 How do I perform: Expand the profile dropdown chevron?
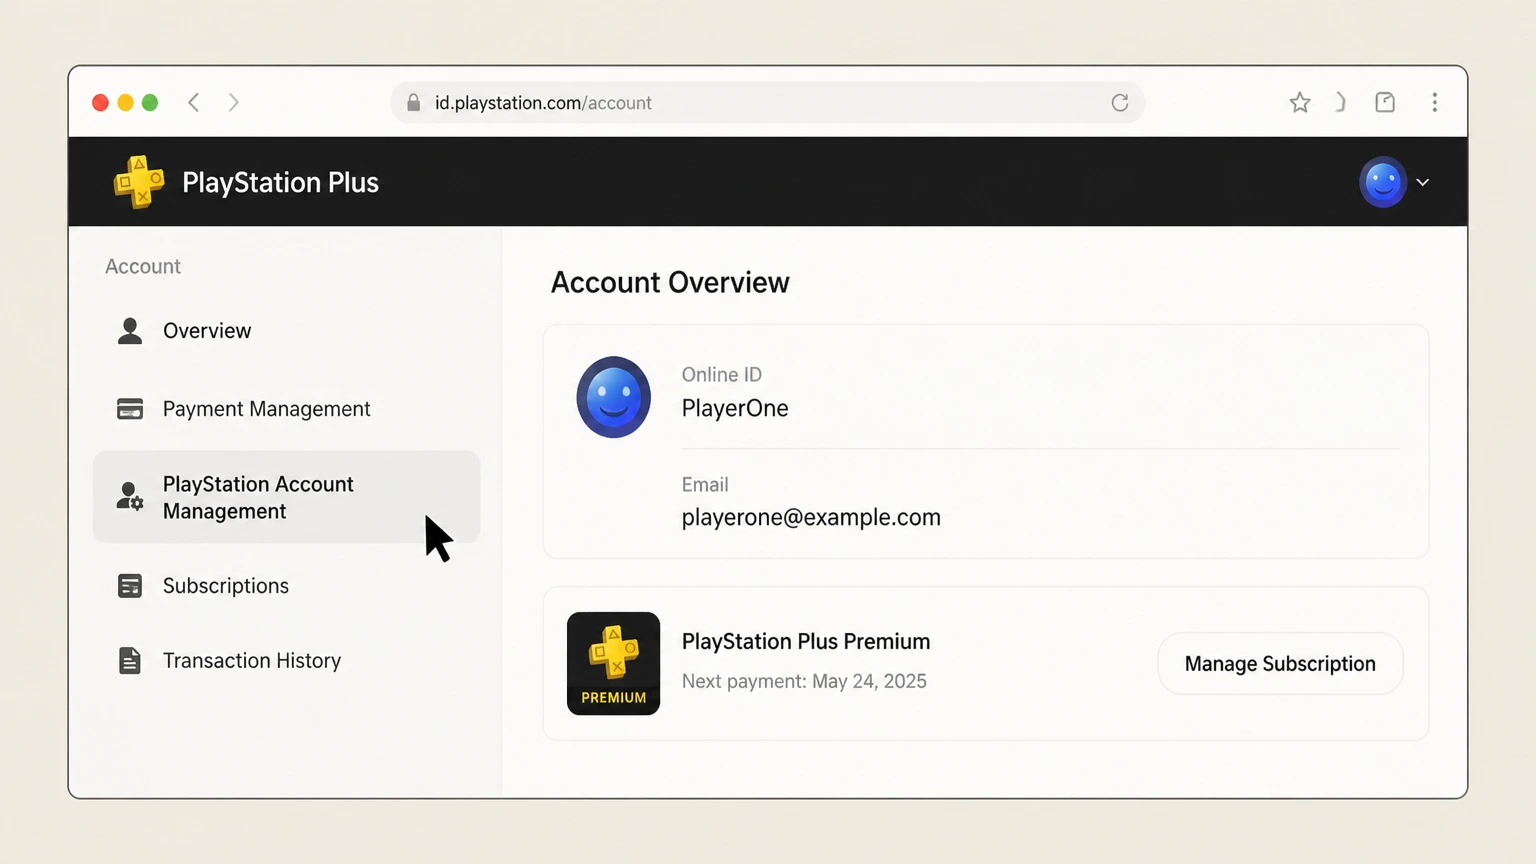pos(1423,182)
